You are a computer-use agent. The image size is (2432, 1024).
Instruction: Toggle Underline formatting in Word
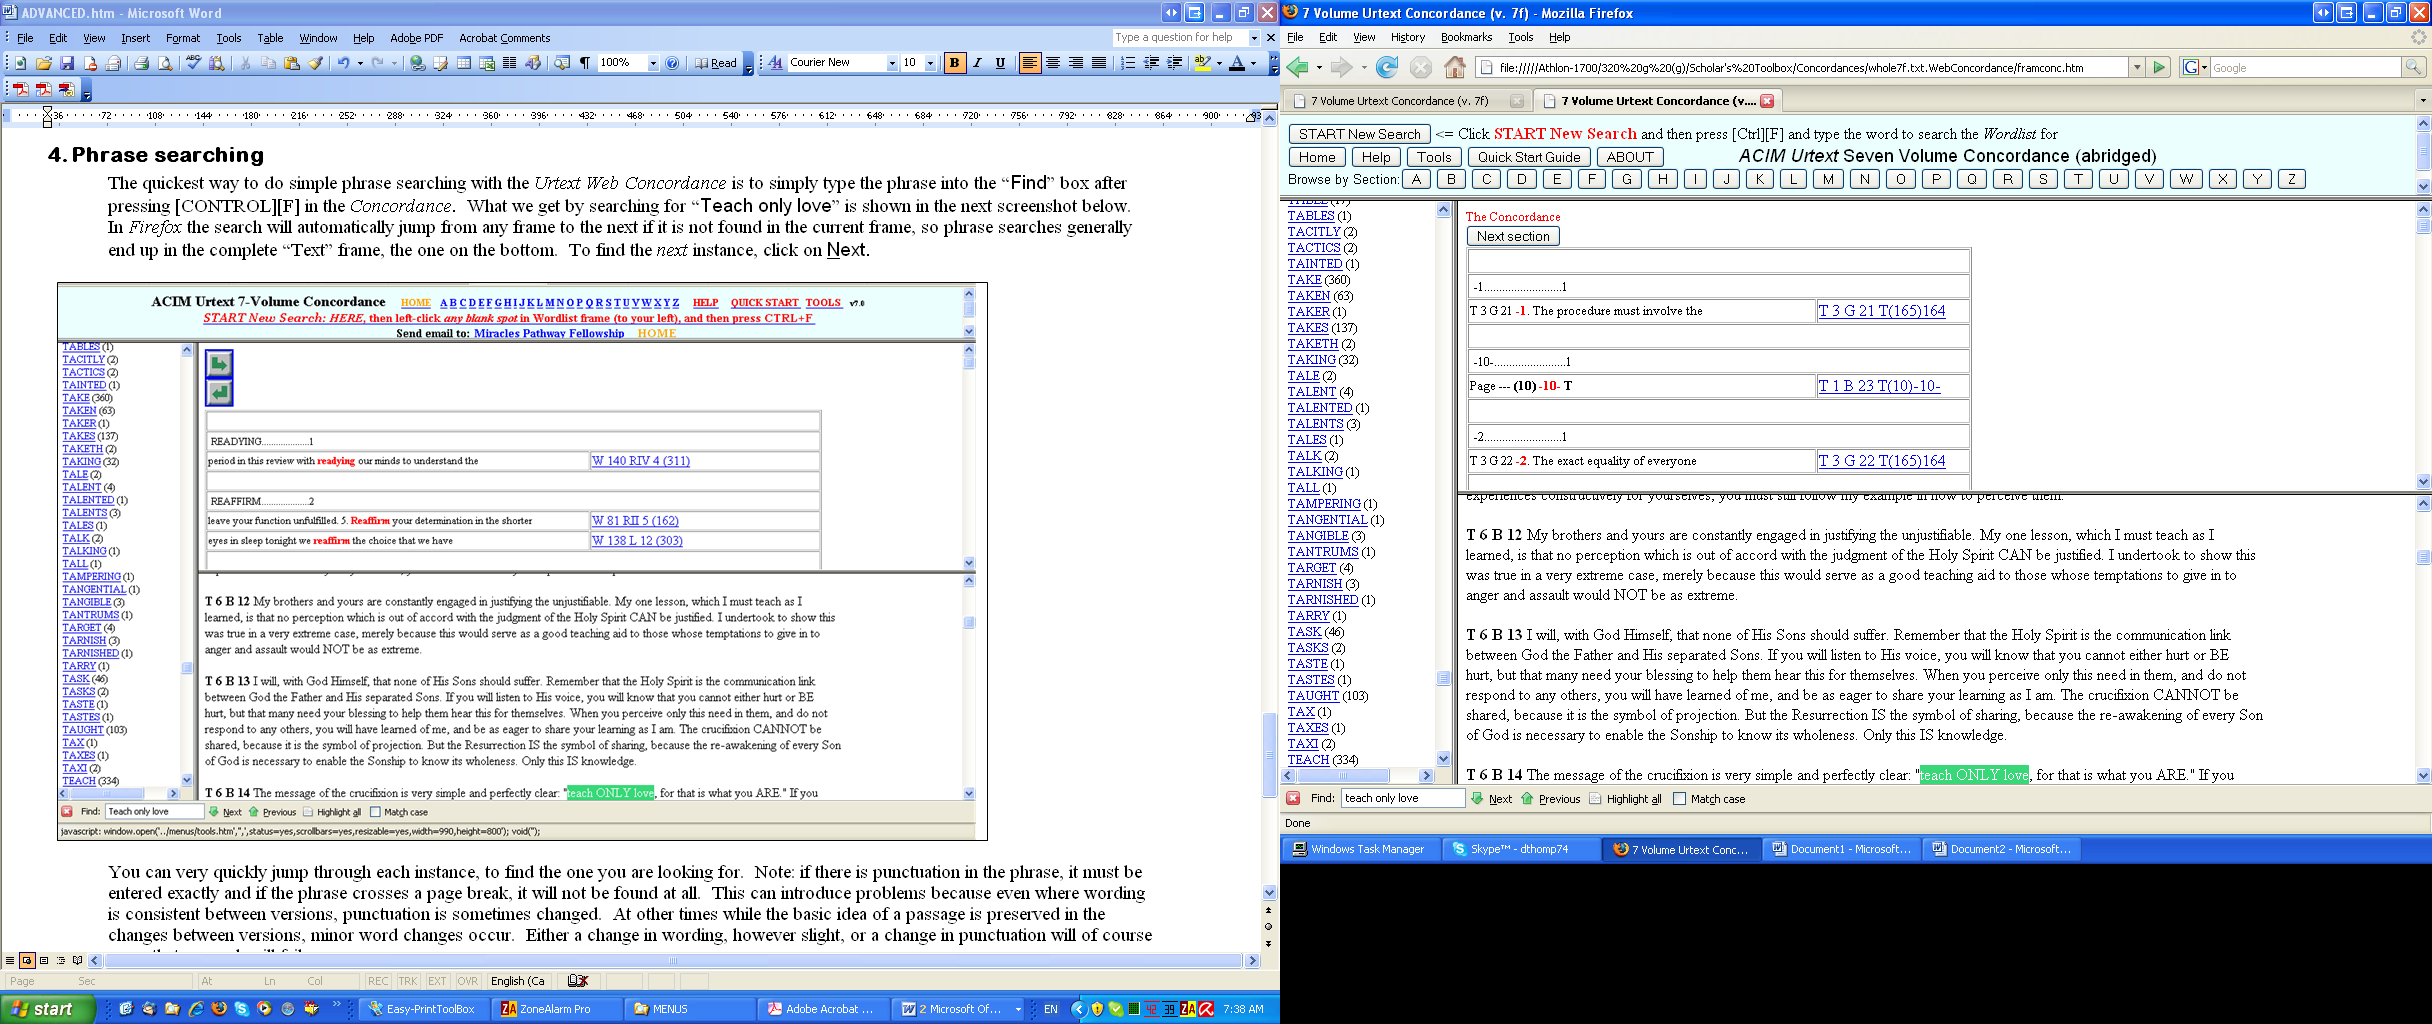1000,63
